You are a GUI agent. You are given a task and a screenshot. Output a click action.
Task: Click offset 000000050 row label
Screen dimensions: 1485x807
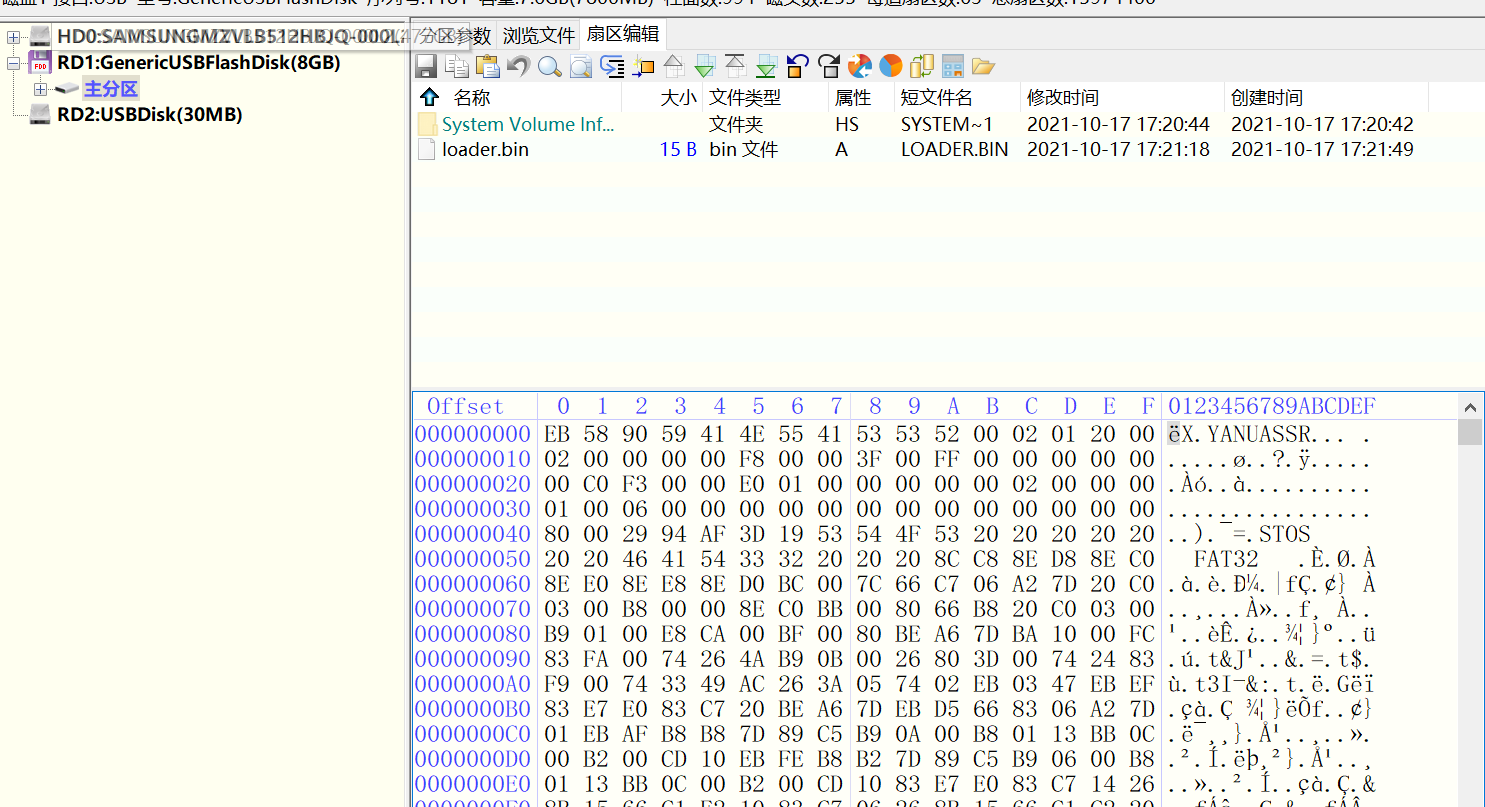pyautogui.click(x=473, y=559)
